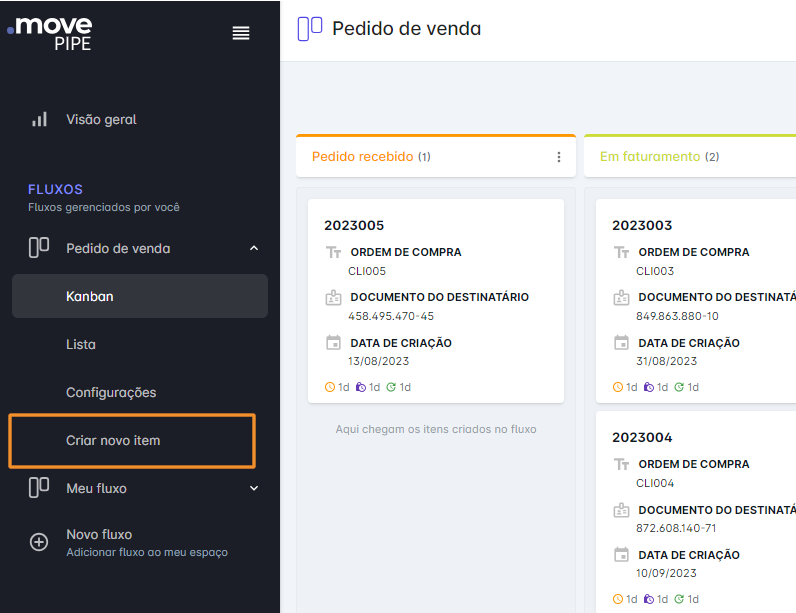Click document number 849.863.880-10
This screenshot has height=613, width=796.
pos(677,316)
